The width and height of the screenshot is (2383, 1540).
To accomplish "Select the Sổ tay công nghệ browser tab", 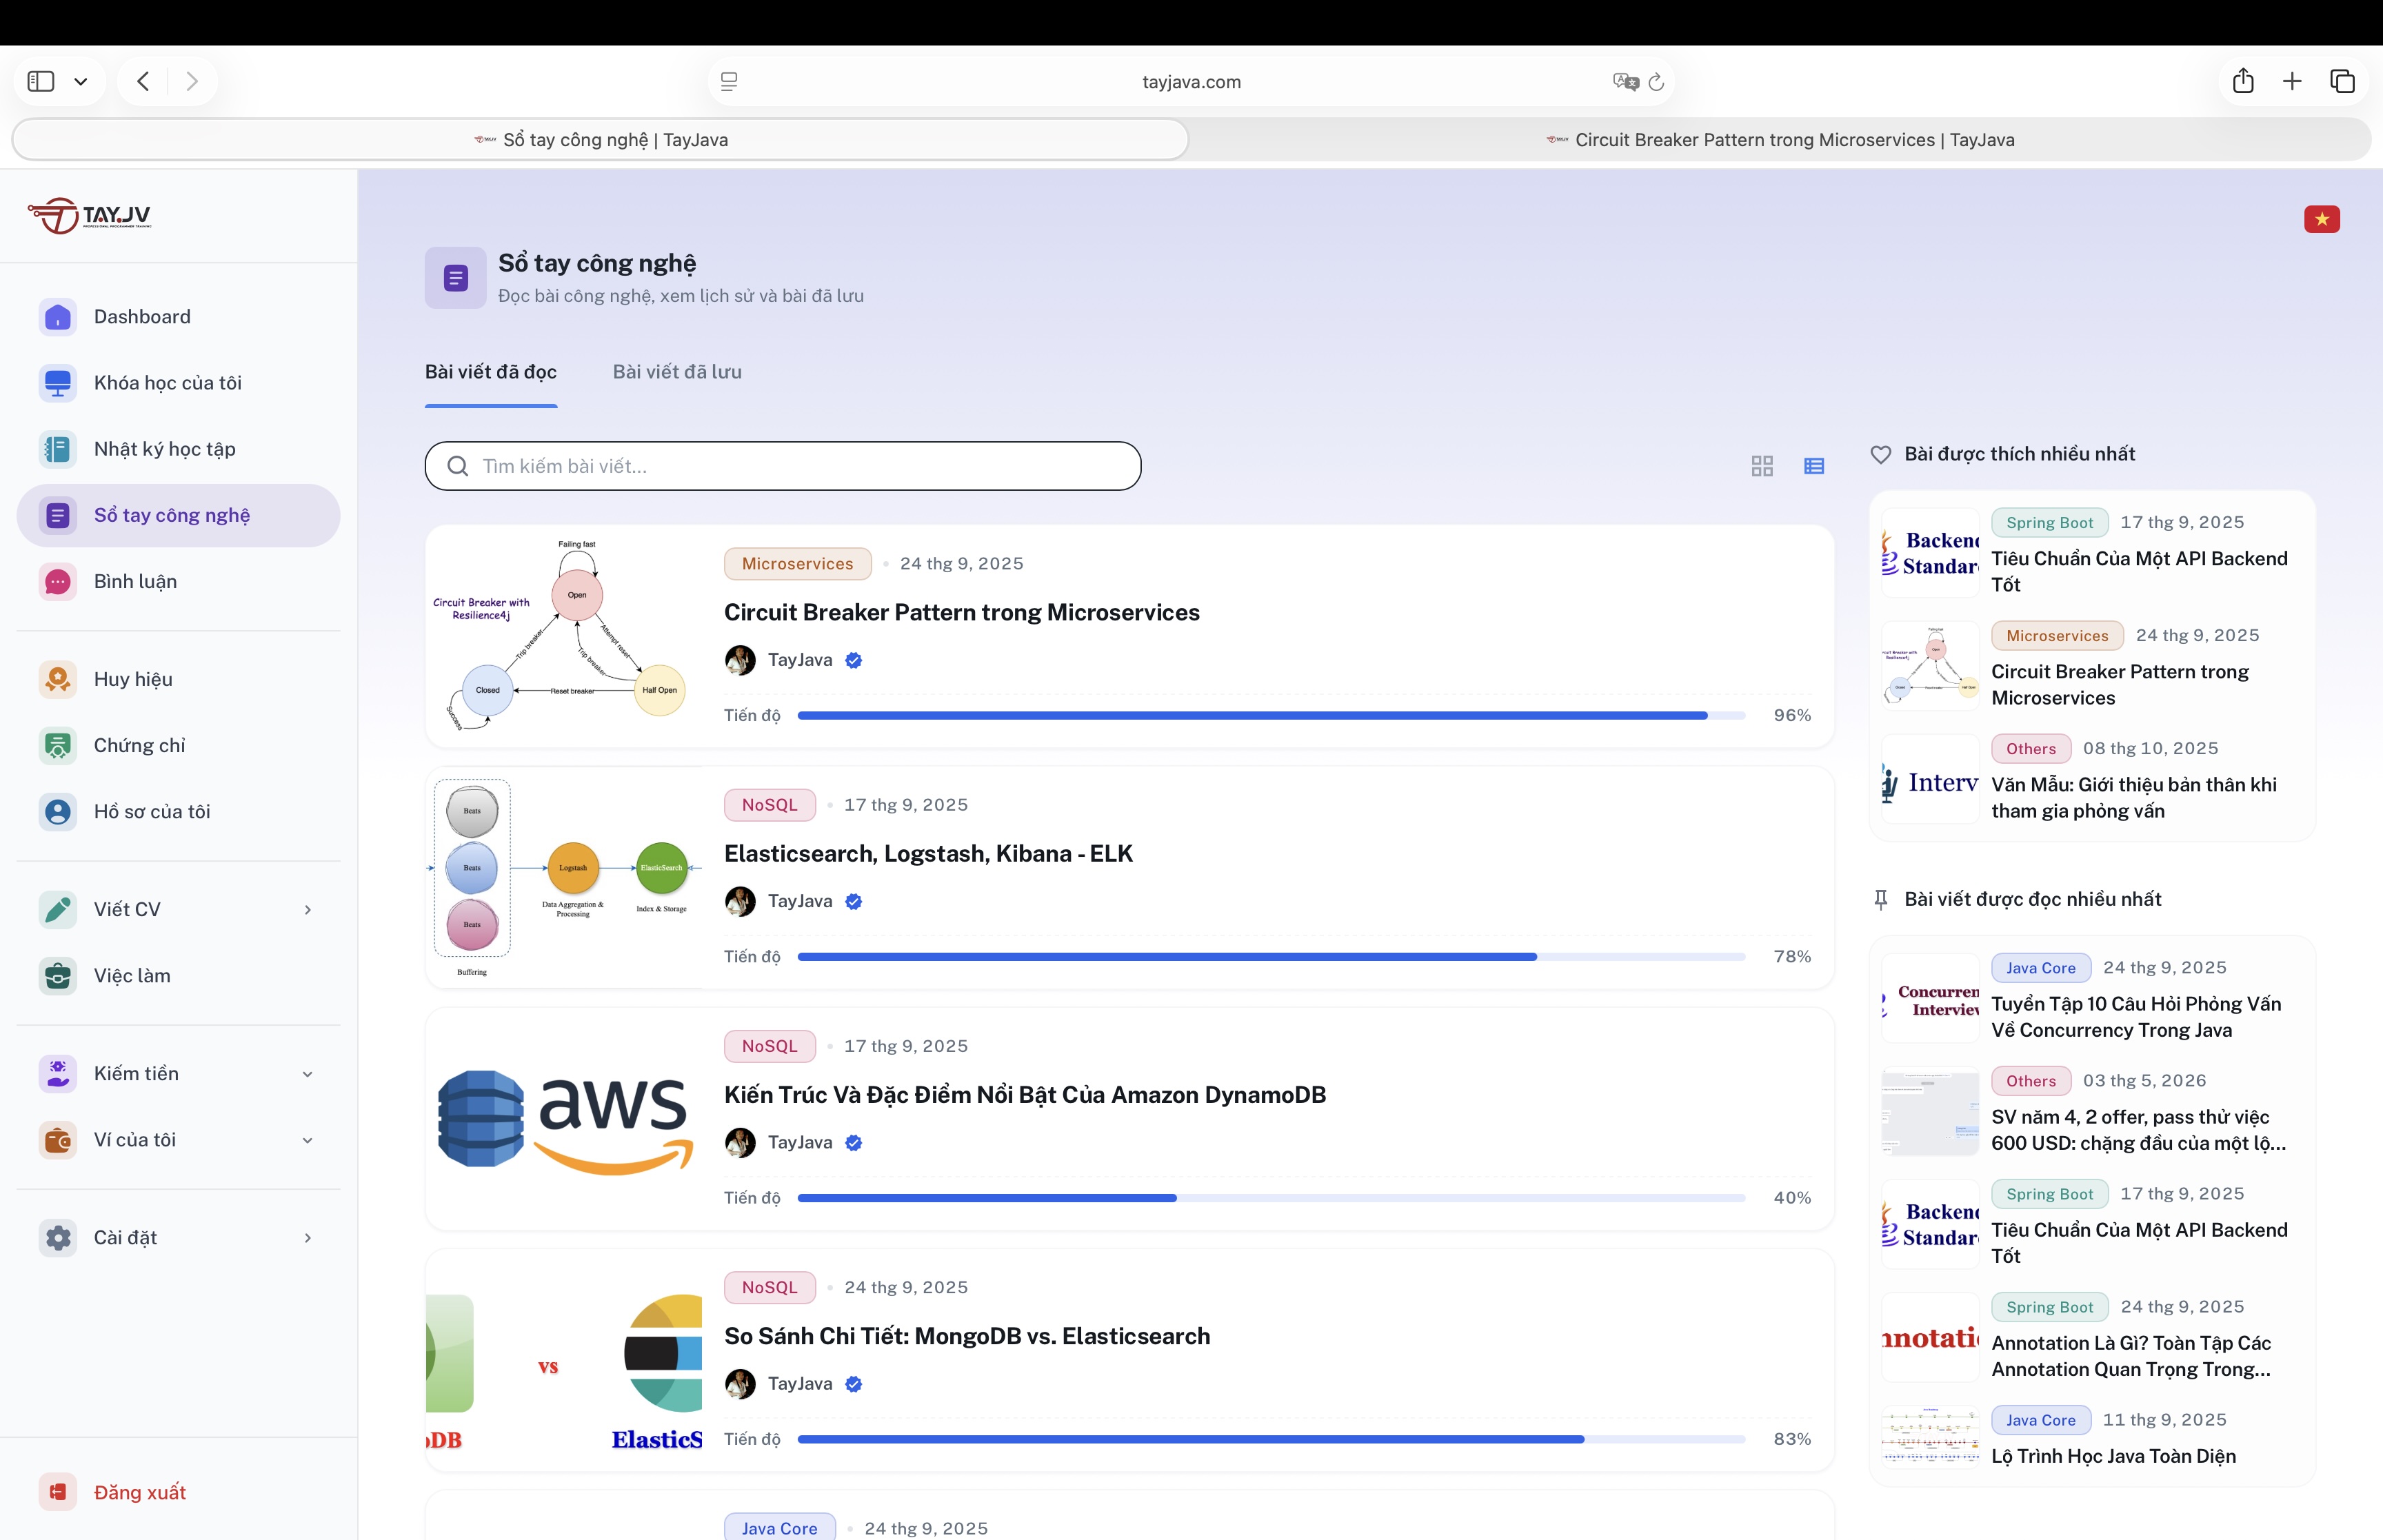I will click(601, 140).
